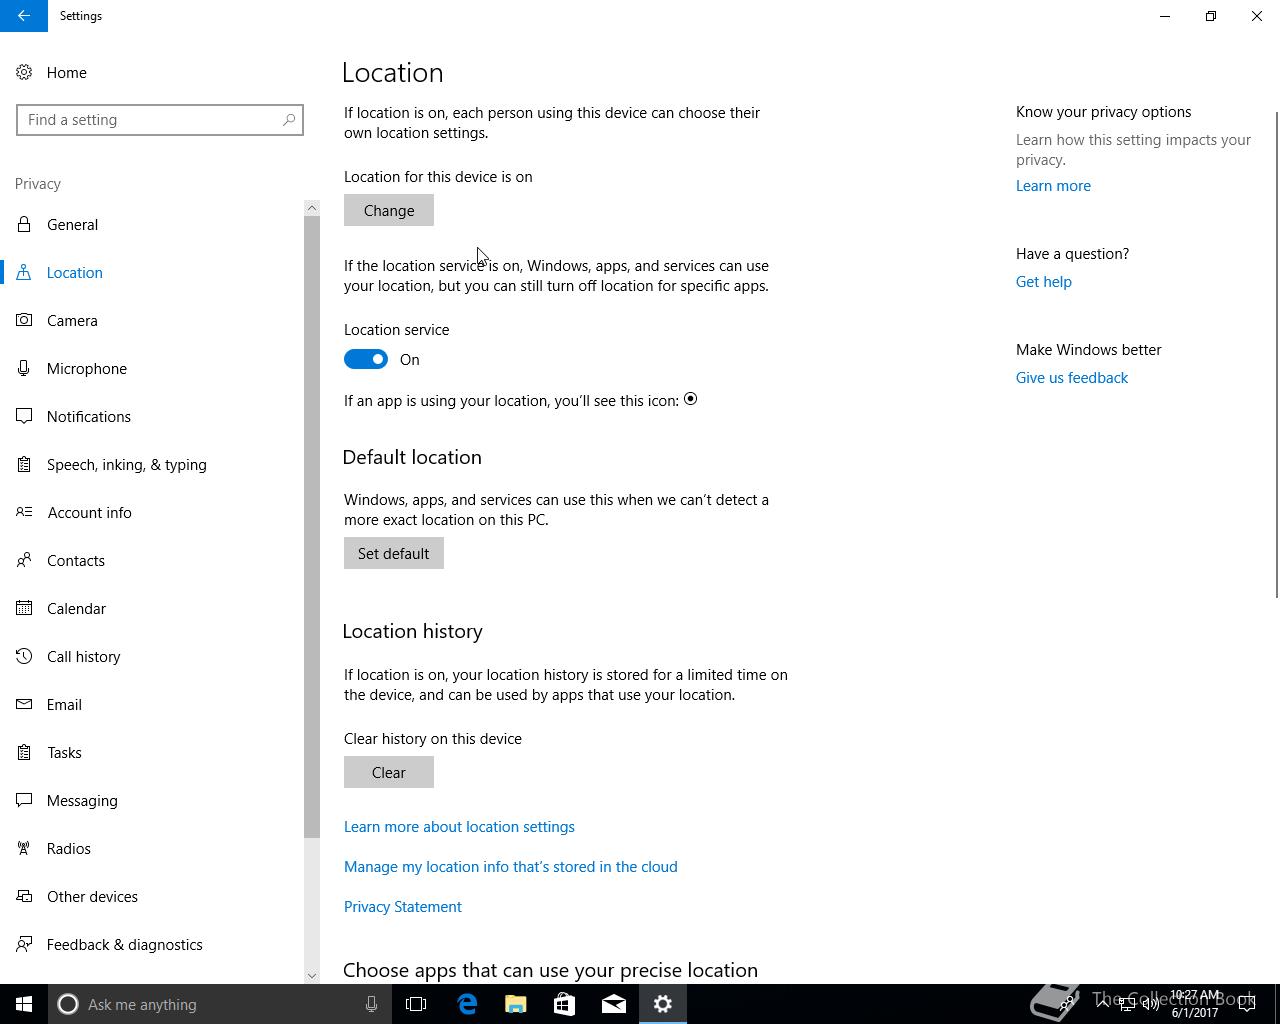Click the taskbar clock showing 6/1/2017

pyautogui.click(x=1195, y=1004)
